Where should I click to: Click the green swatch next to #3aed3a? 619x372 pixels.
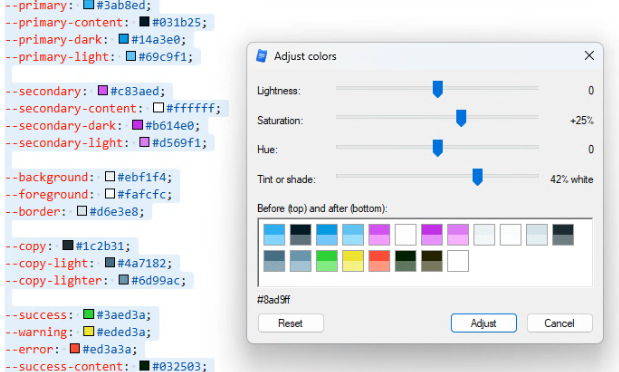(88, 314)
